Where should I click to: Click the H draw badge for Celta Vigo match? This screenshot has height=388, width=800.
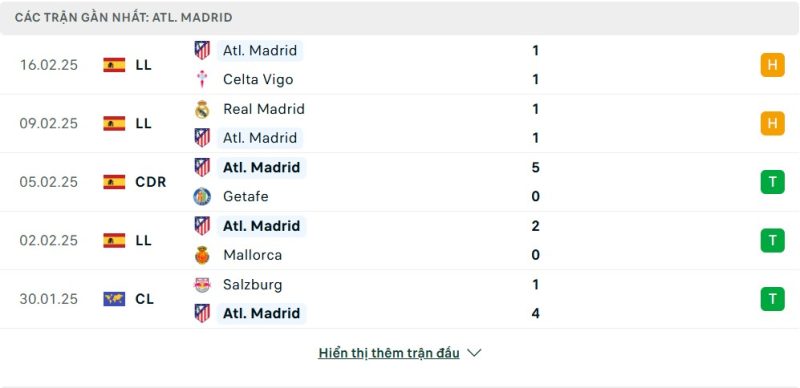[772, 65]
